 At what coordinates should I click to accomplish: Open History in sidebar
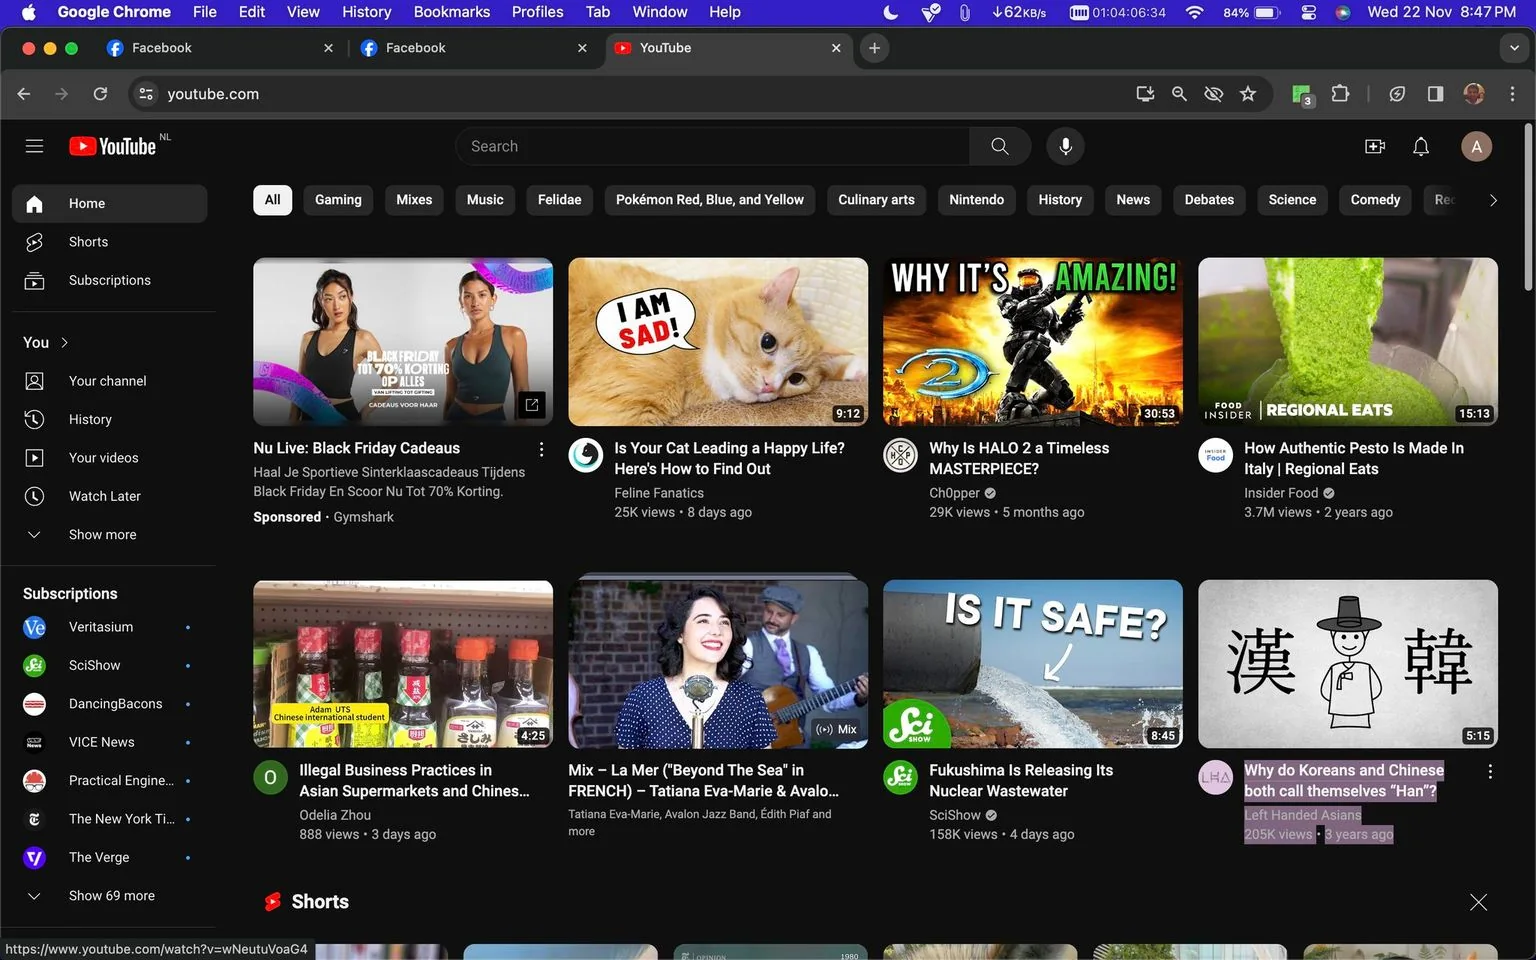click(110, 419)
